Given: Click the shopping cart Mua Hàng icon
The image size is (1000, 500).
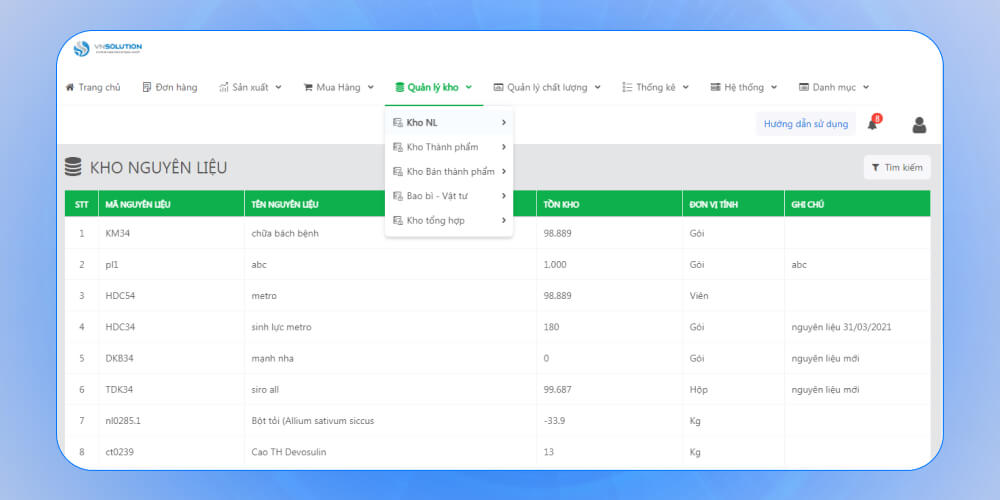Looking at the screenshot, I should (308, 88).
